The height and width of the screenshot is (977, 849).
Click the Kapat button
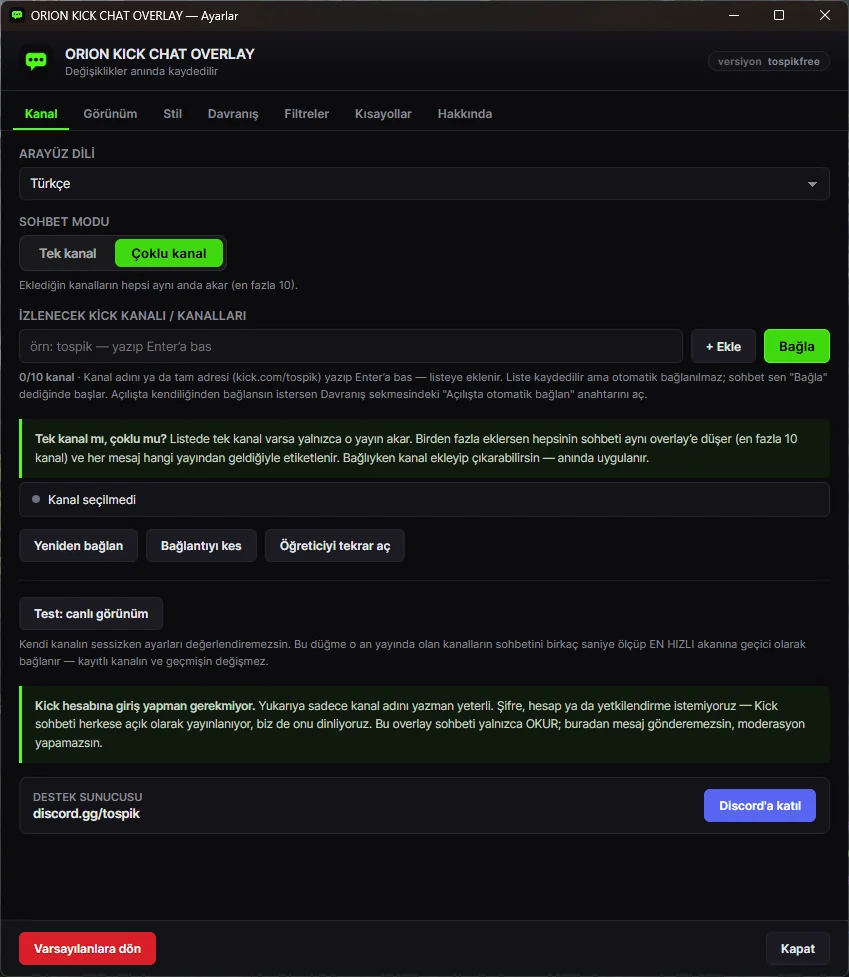pyautogui.click(x=798, y=948)
